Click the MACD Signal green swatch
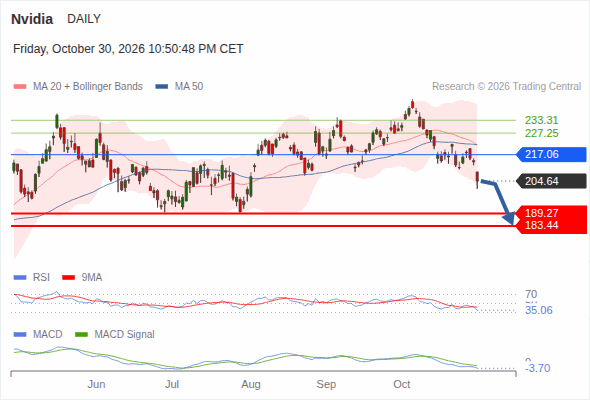The image size is (590, 400). tap(81, 335)
